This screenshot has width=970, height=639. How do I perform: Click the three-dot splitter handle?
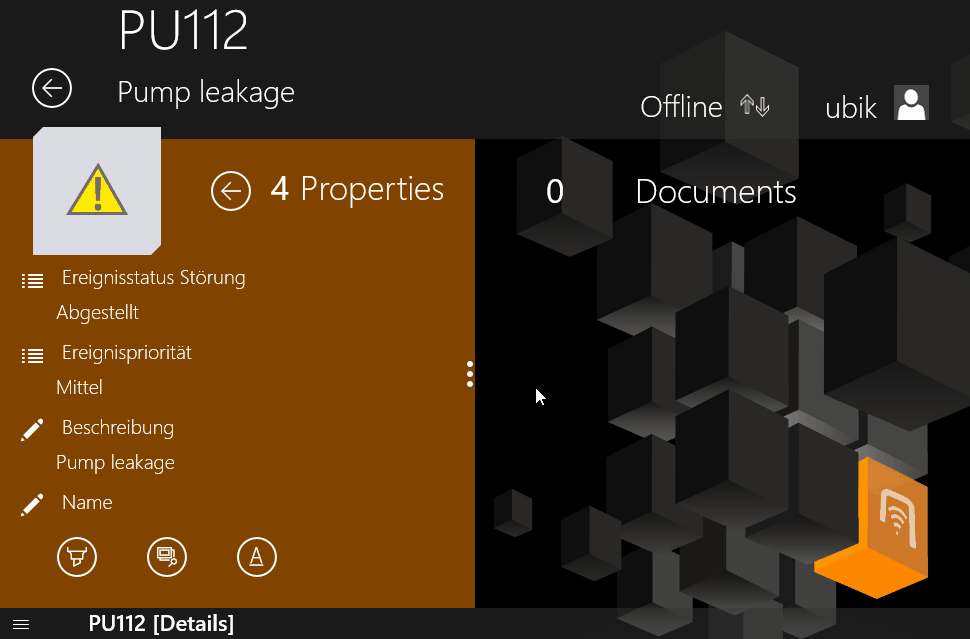(x=470, y=374)
